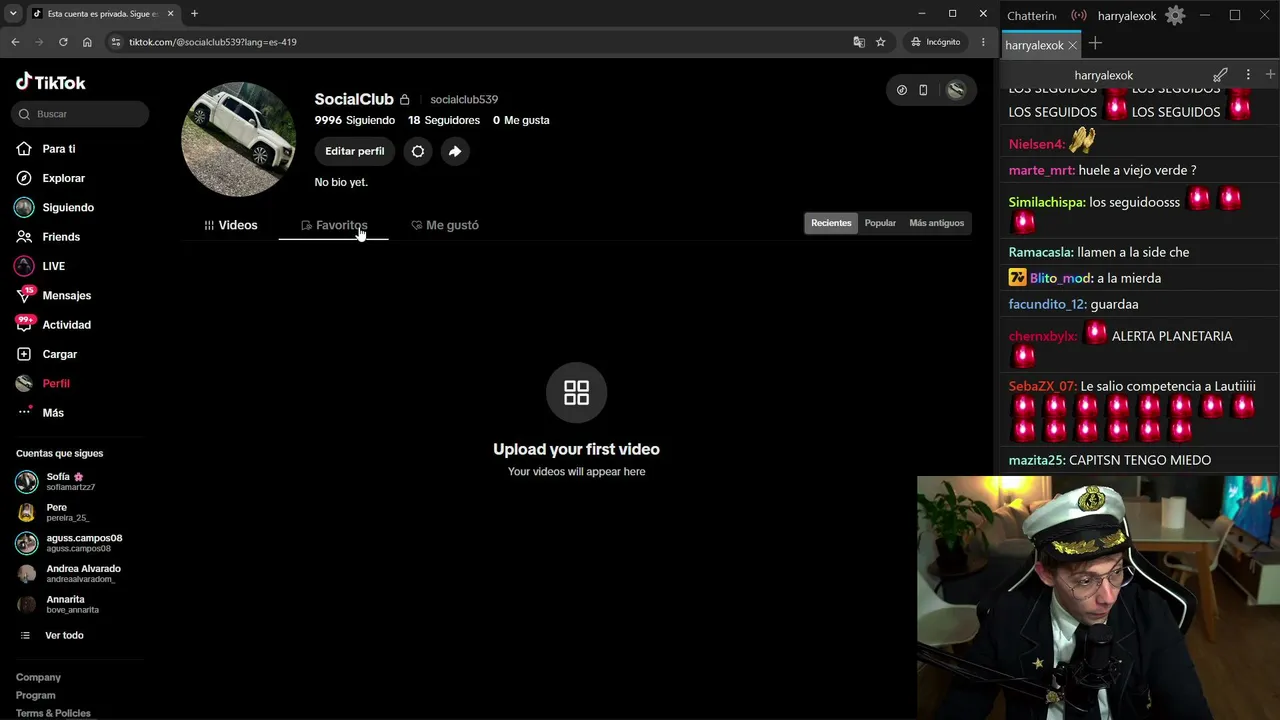
Task: Open the Program footer link
Action: (x=35, y=696)
